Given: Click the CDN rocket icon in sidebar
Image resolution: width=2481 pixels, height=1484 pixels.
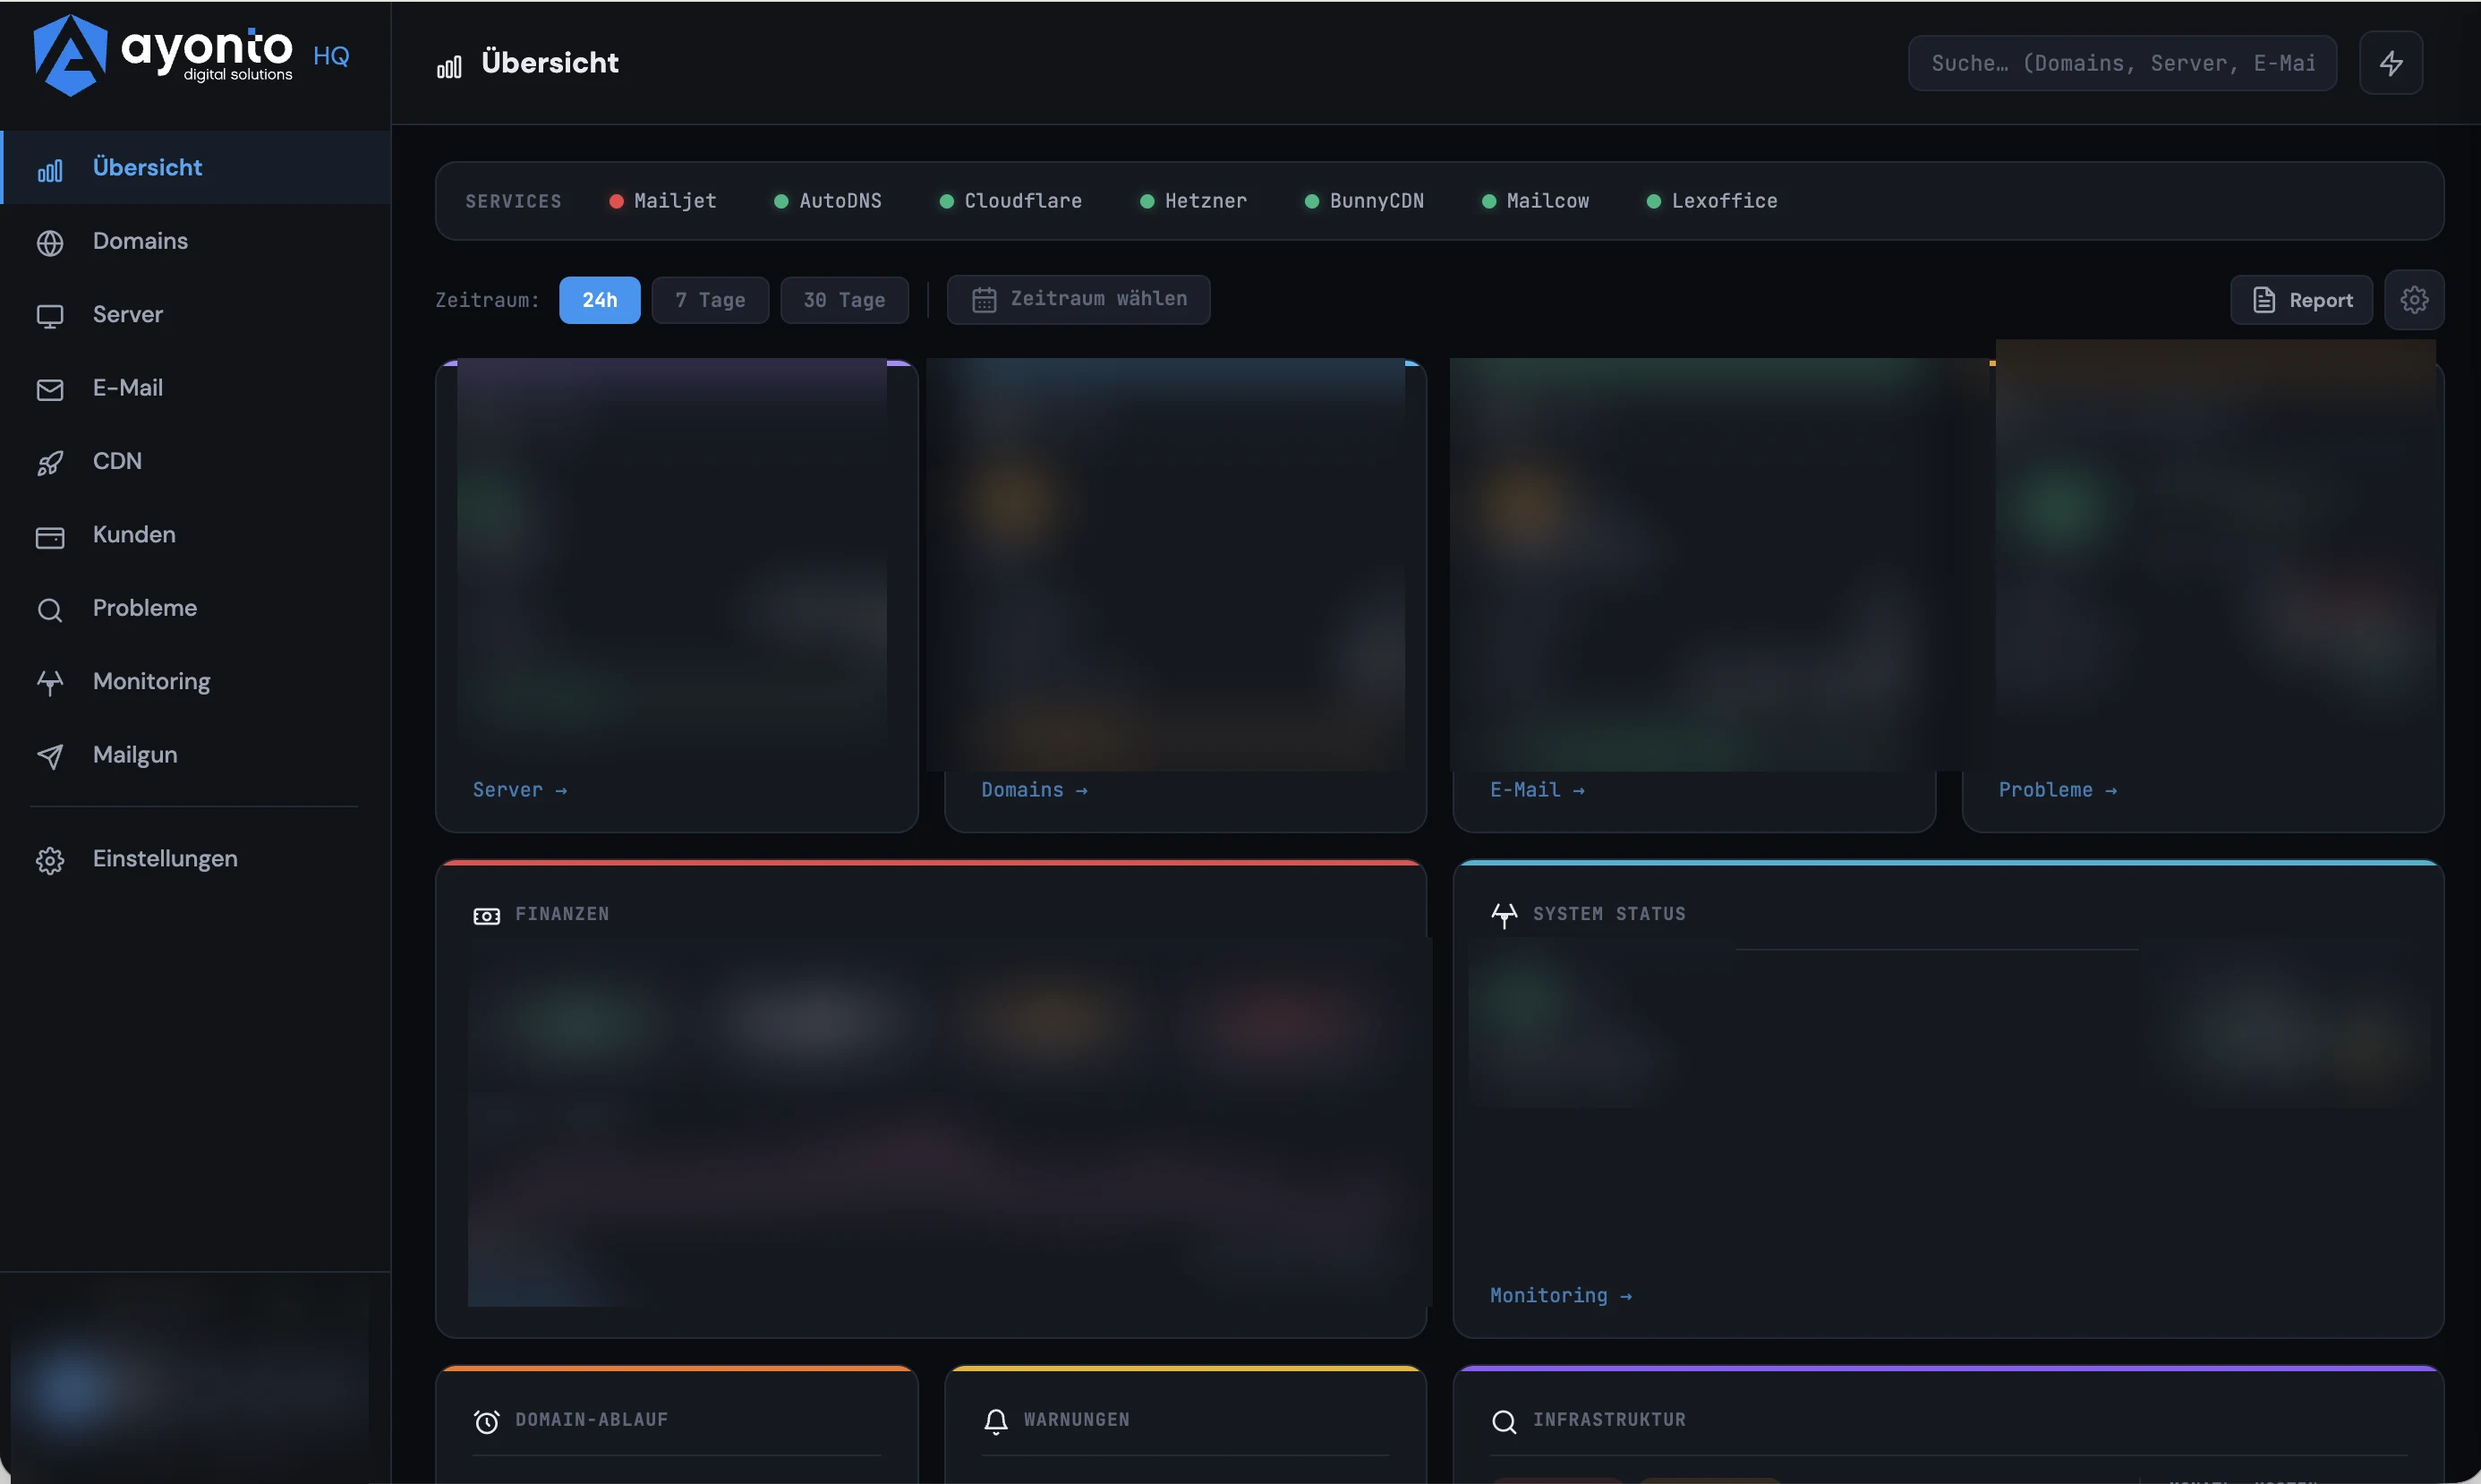Looking at the screenshot, I should click(x=50, y=461).
